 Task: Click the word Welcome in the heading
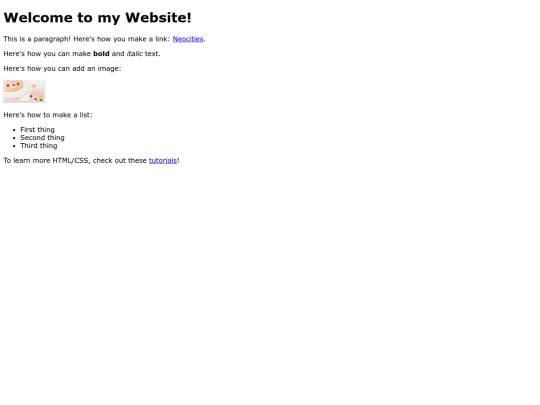point(38,18)
